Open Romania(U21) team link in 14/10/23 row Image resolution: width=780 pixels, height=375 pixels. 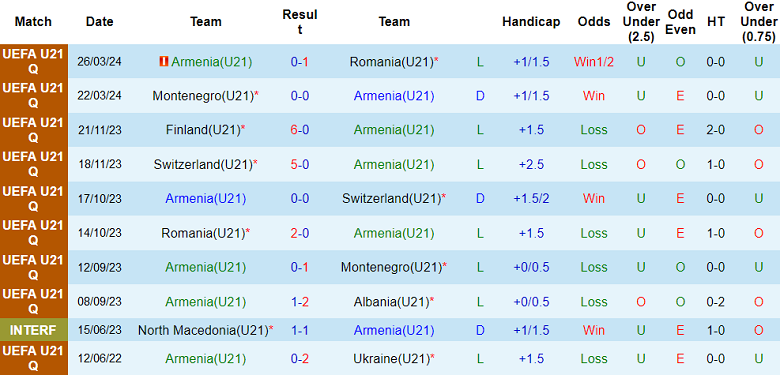click(x=202, y=233)
